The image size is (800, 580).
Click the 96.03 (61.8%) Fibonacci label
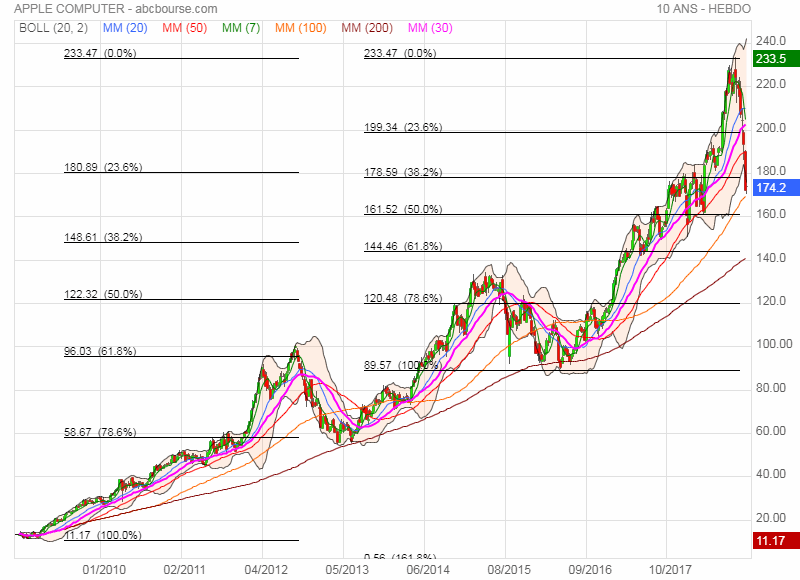(100, 351)
